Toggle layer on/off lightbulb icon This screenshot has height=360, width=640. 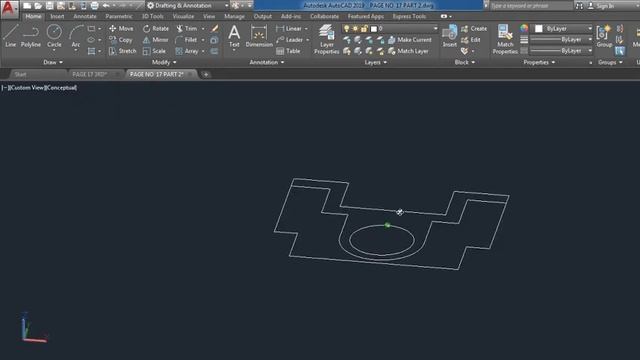click(x=347, y=29)
